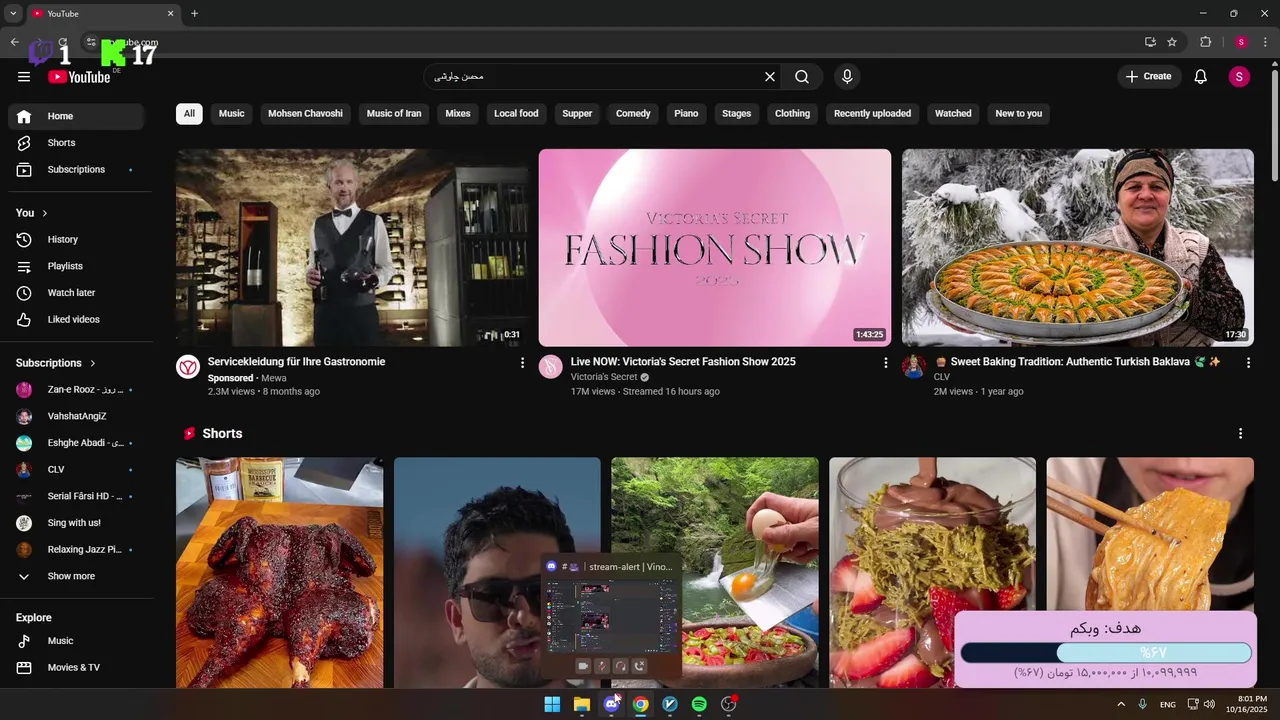
Task: Open Movies & TV under Explore
Action: point(77,668)
